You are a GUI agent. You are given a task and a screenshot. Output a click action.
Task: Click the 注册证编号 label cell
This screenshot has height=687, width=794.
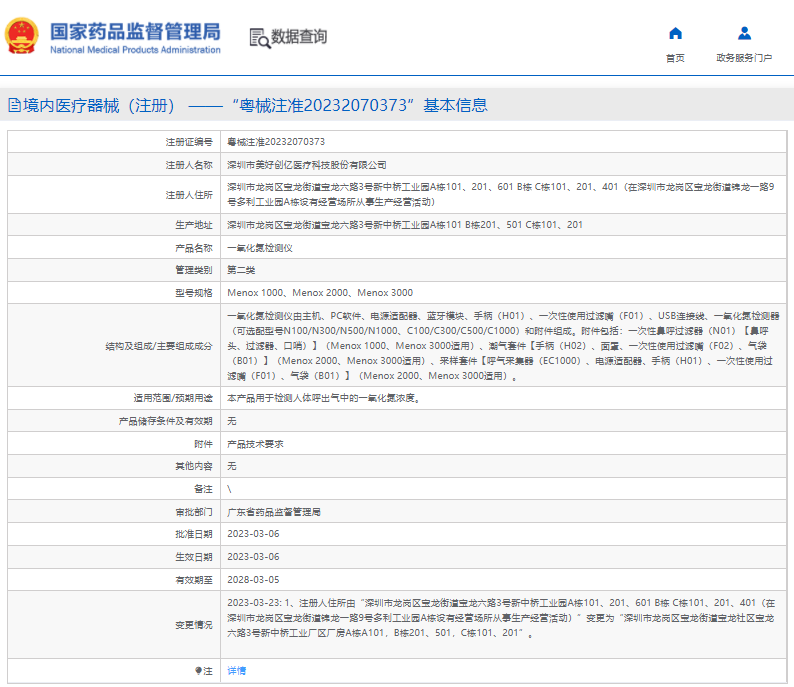click(x=114, y=142)
